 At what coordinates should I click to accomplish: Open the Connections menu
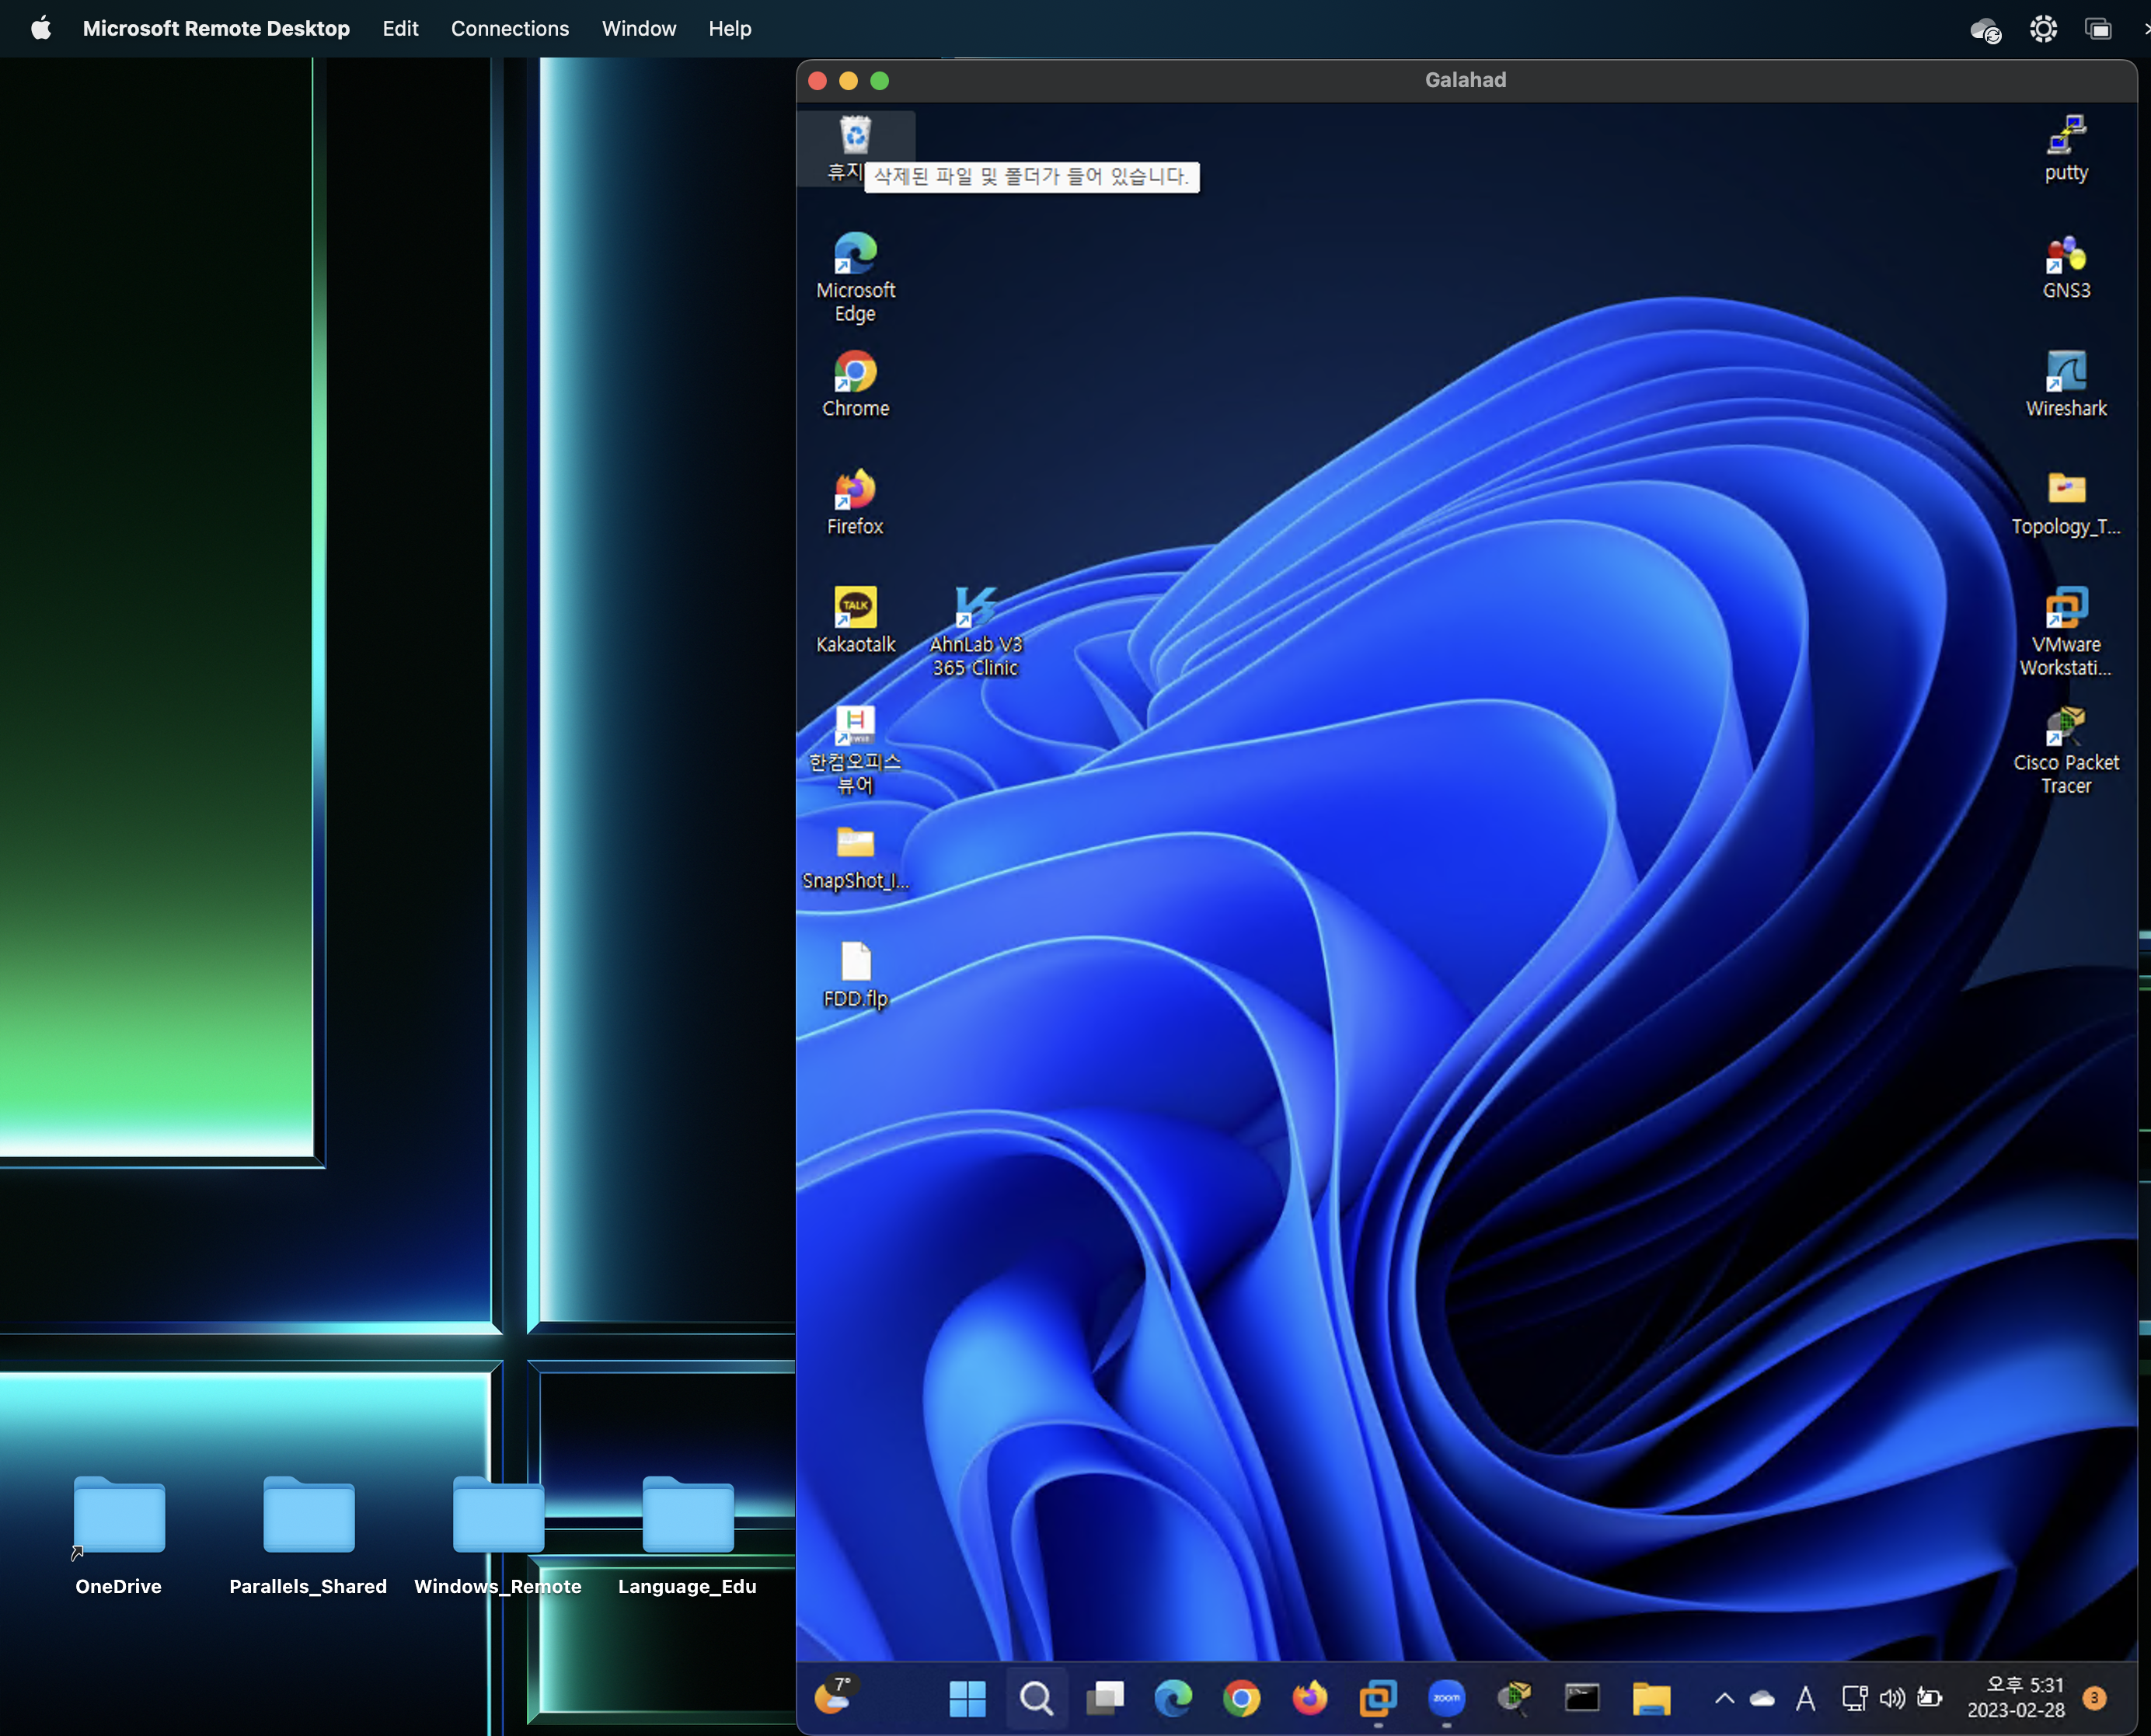point(509,28)
